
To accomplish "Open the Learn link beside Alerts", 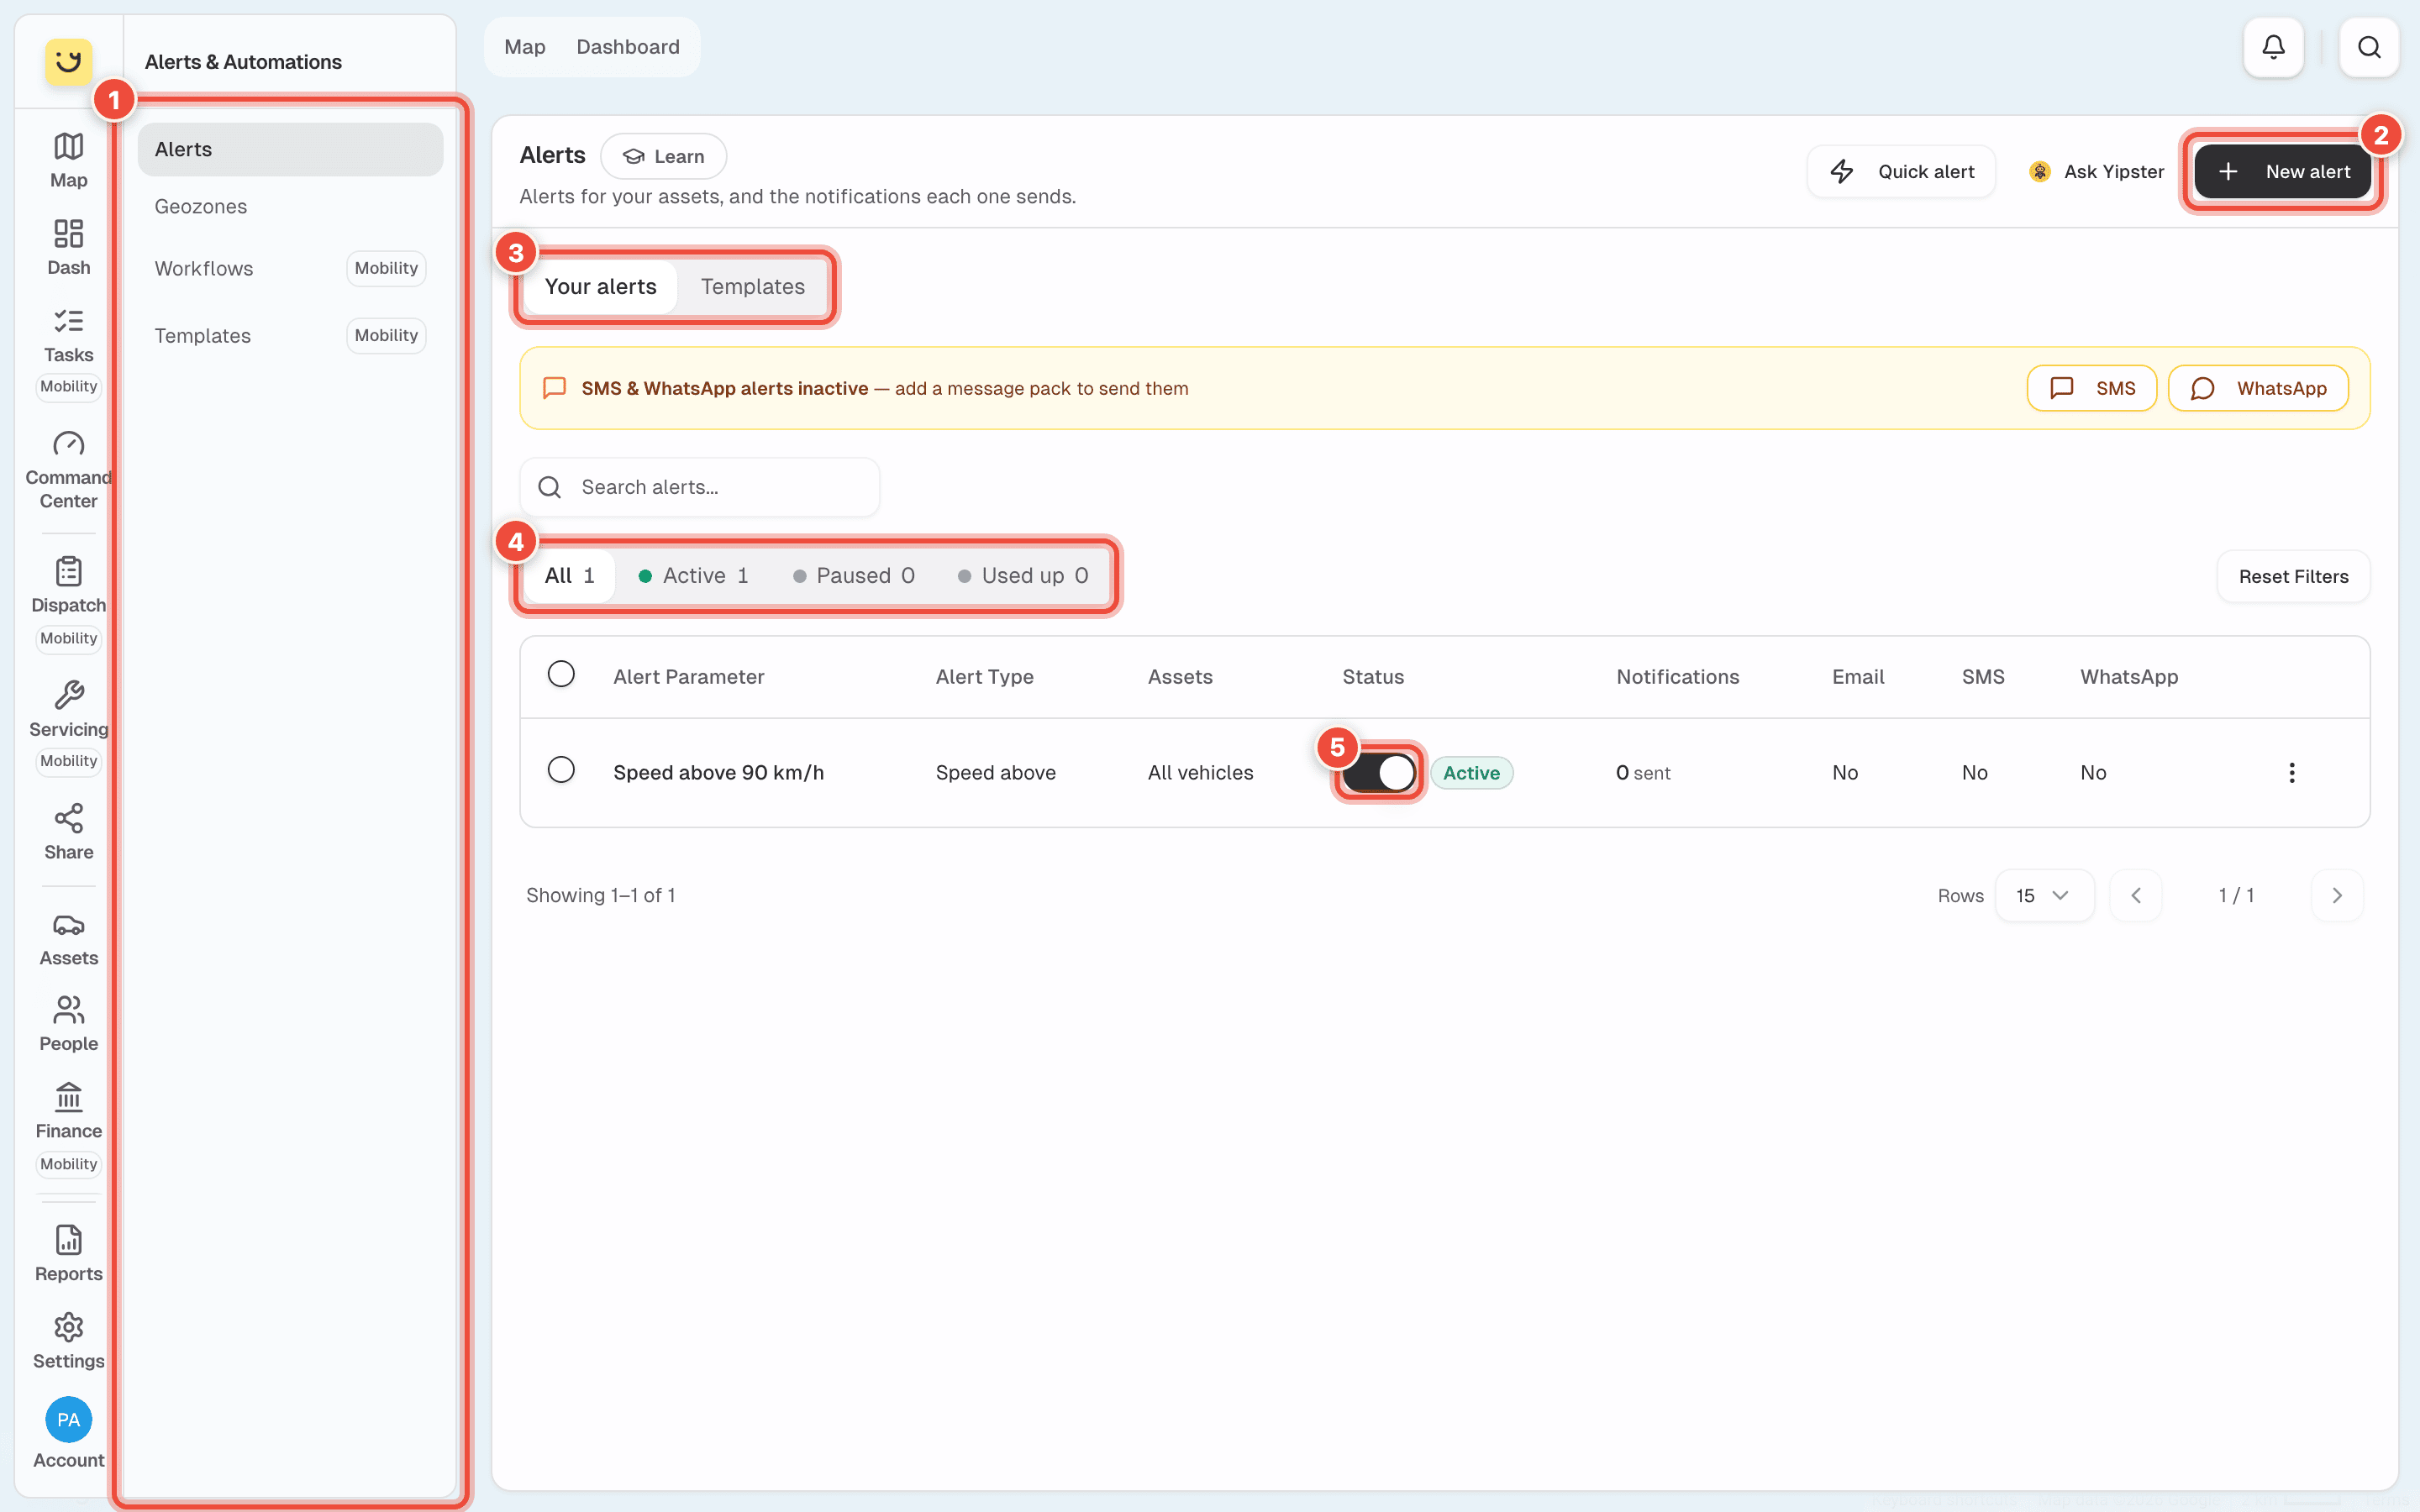I will 663,157.
